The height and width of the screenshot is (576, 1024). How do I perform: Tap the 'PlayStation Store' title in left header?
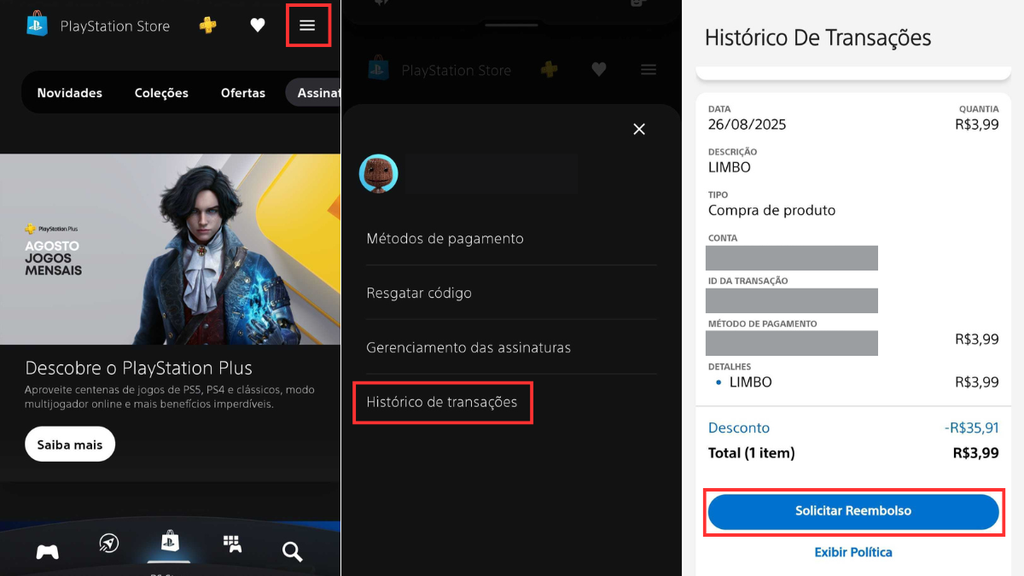pyautogui.click(x=115, y=26)
